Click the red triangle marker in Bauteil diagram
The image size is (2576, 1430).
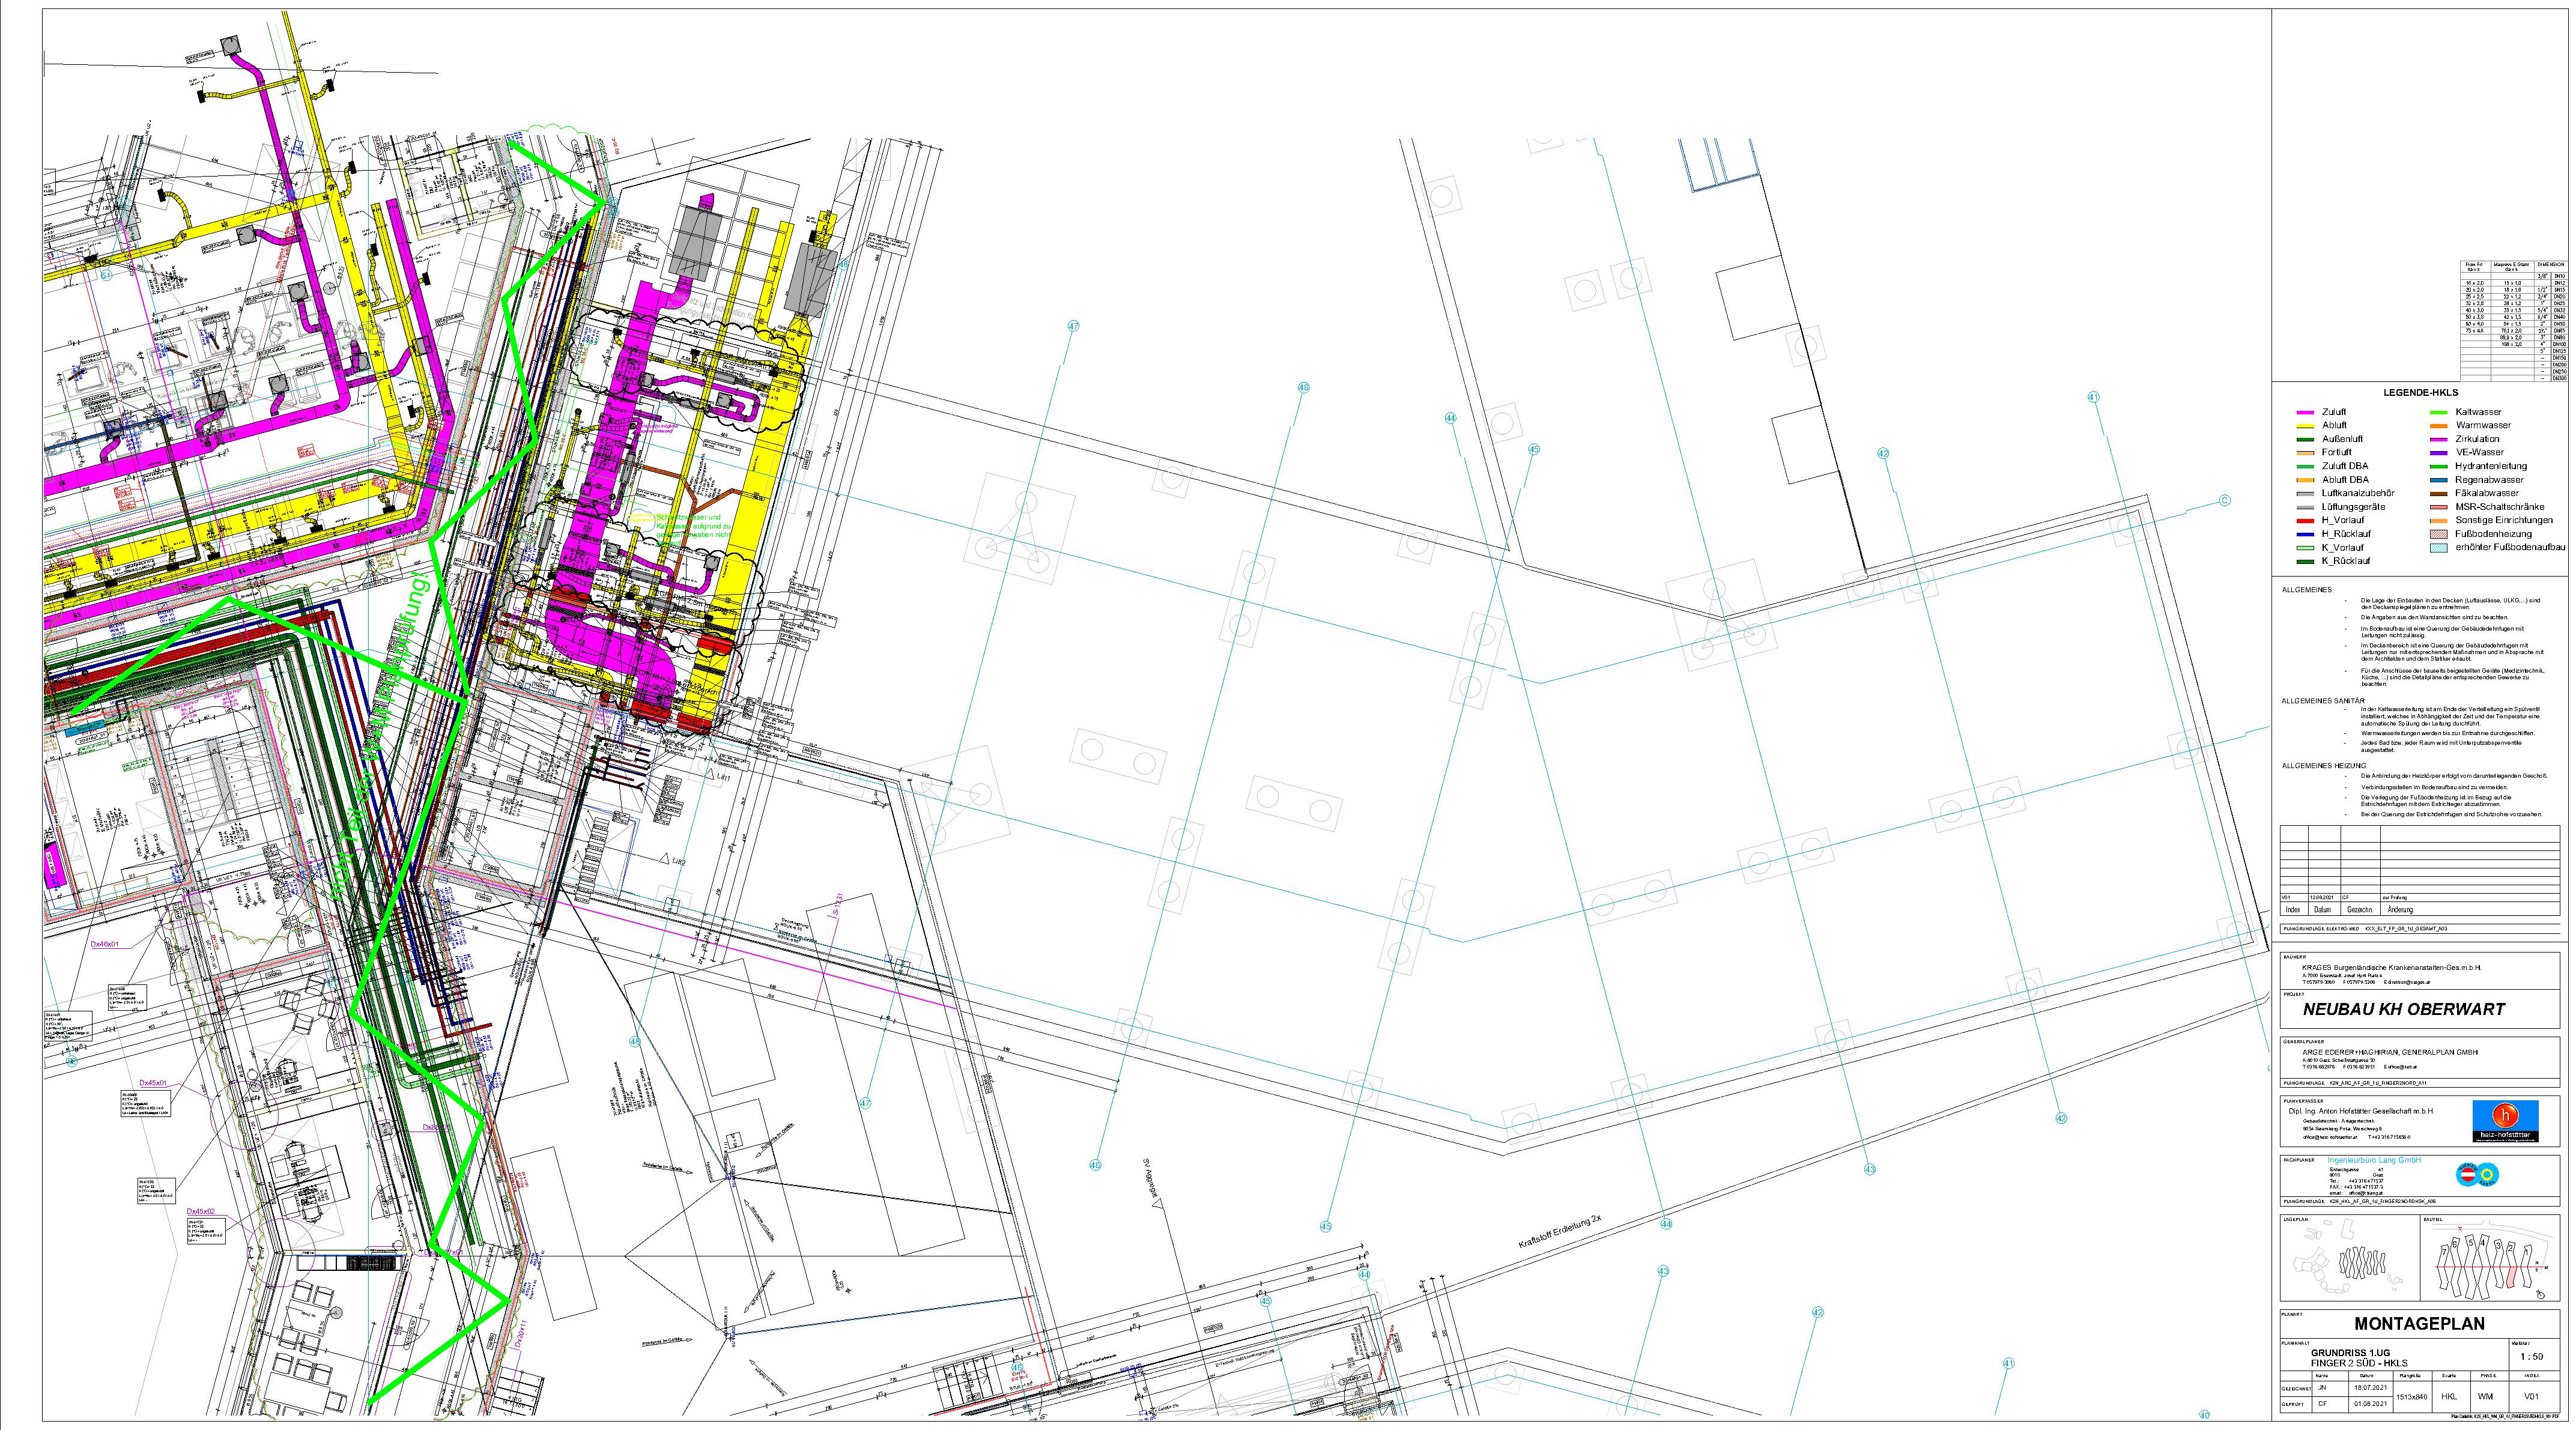[2460, 1229]
